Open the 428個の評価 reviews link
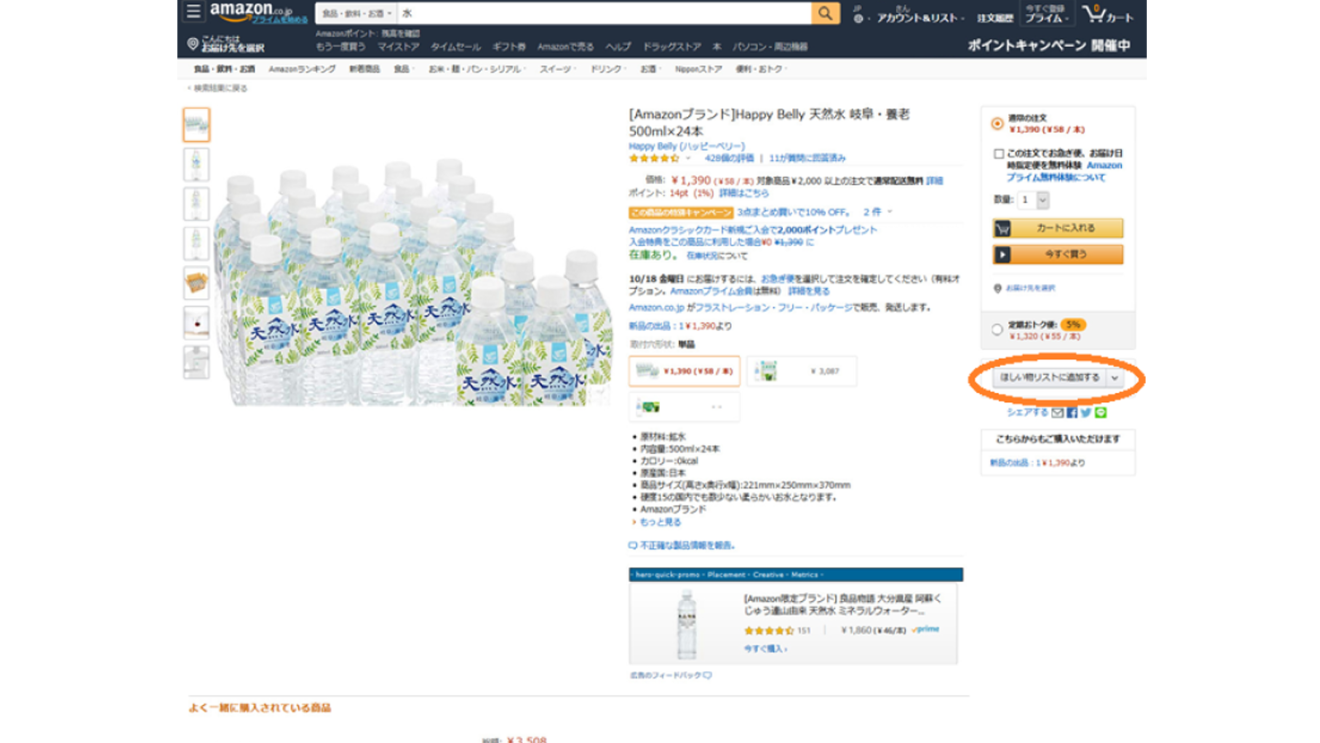1320x743 pixels. tap(729, 158)
